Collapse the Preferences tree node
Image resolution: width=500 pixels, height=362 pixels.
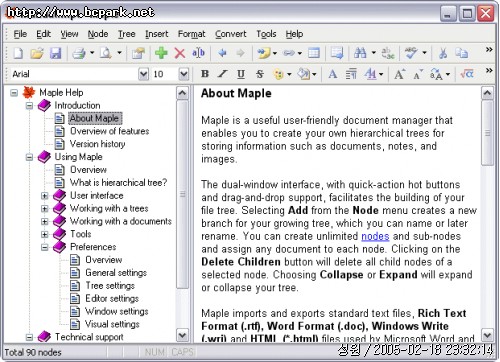(44, 247)
